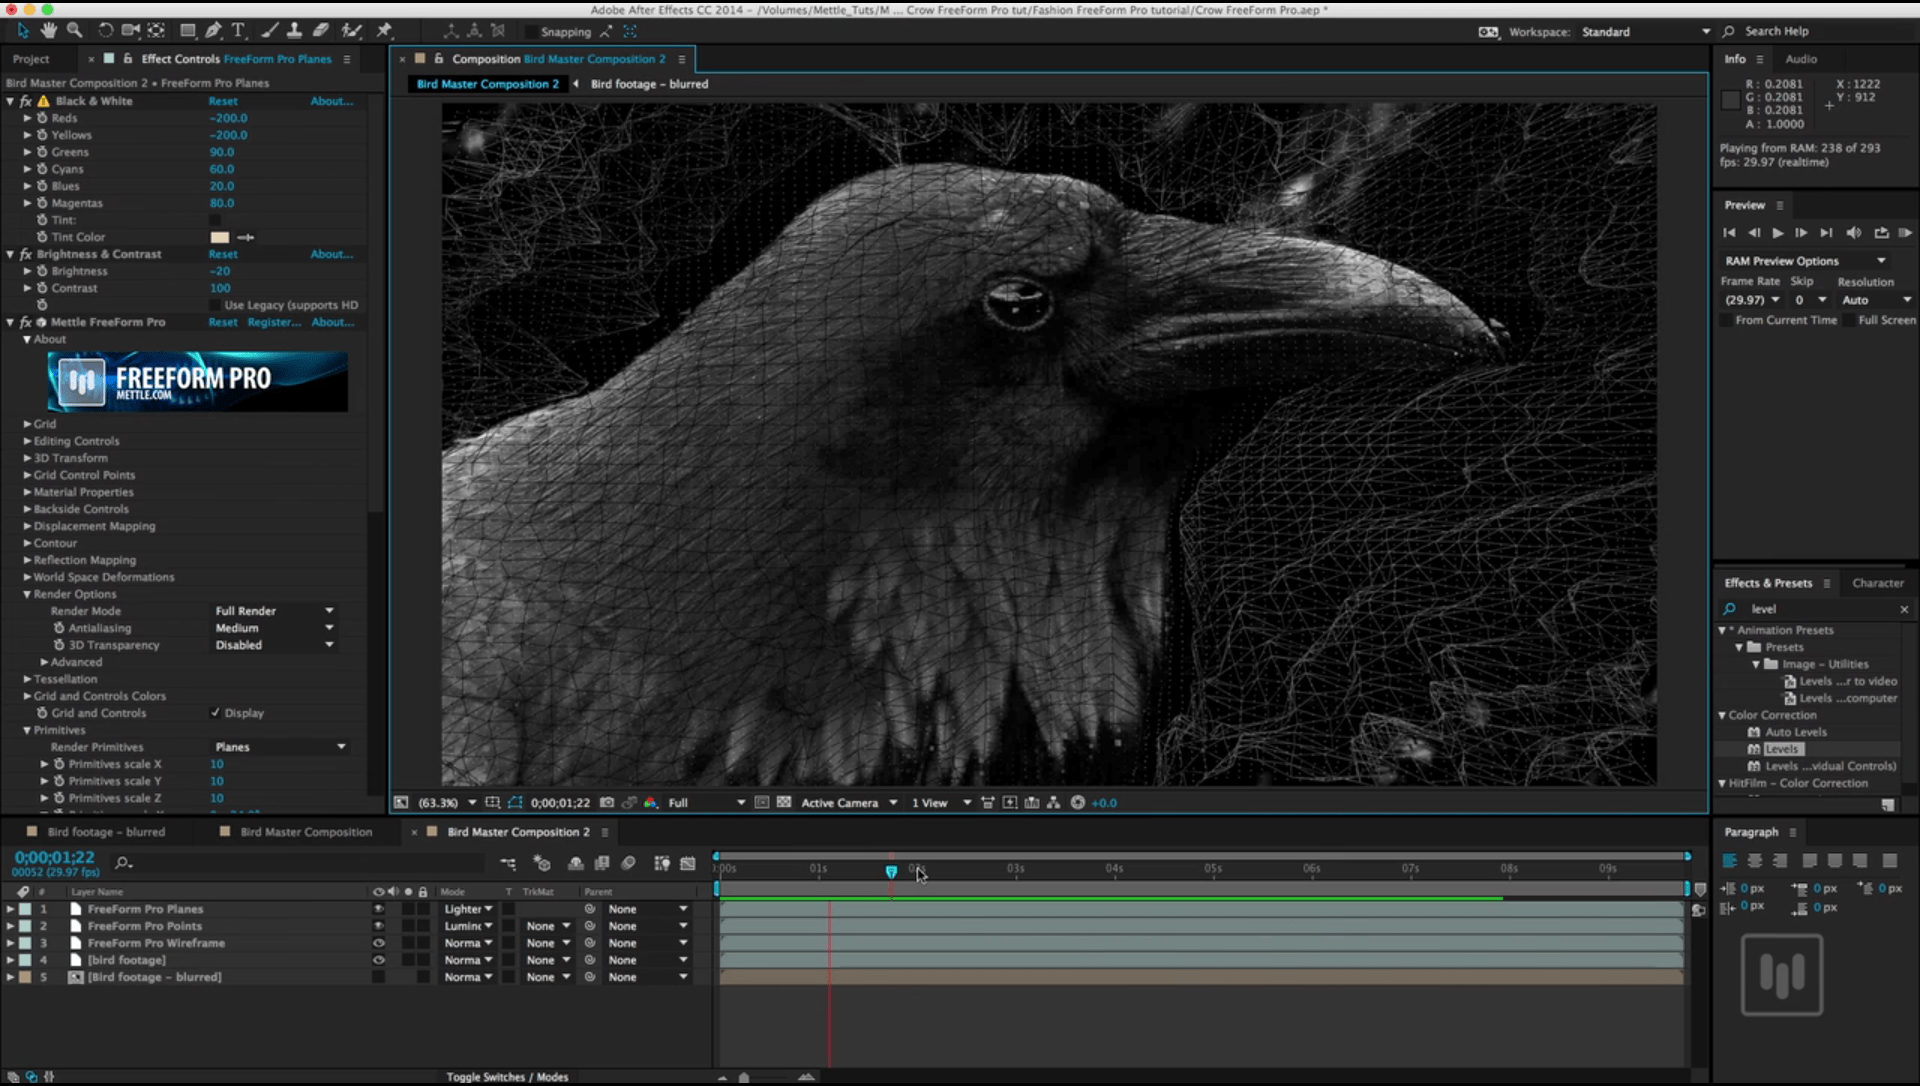
Task: Uncheck Display under Grid and Controls
Action: tap(214, 712)
